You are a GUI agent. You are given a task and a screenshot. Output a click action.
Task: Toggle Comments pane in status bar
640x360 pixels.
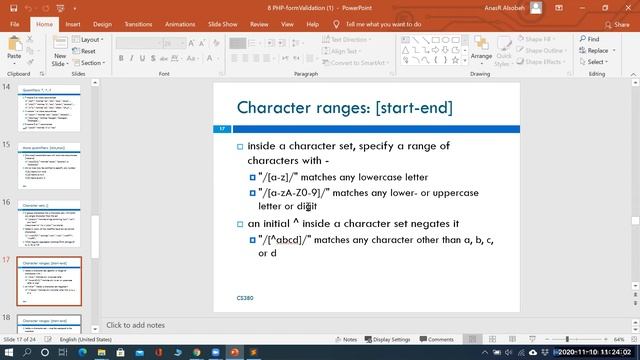pos(436,340)
